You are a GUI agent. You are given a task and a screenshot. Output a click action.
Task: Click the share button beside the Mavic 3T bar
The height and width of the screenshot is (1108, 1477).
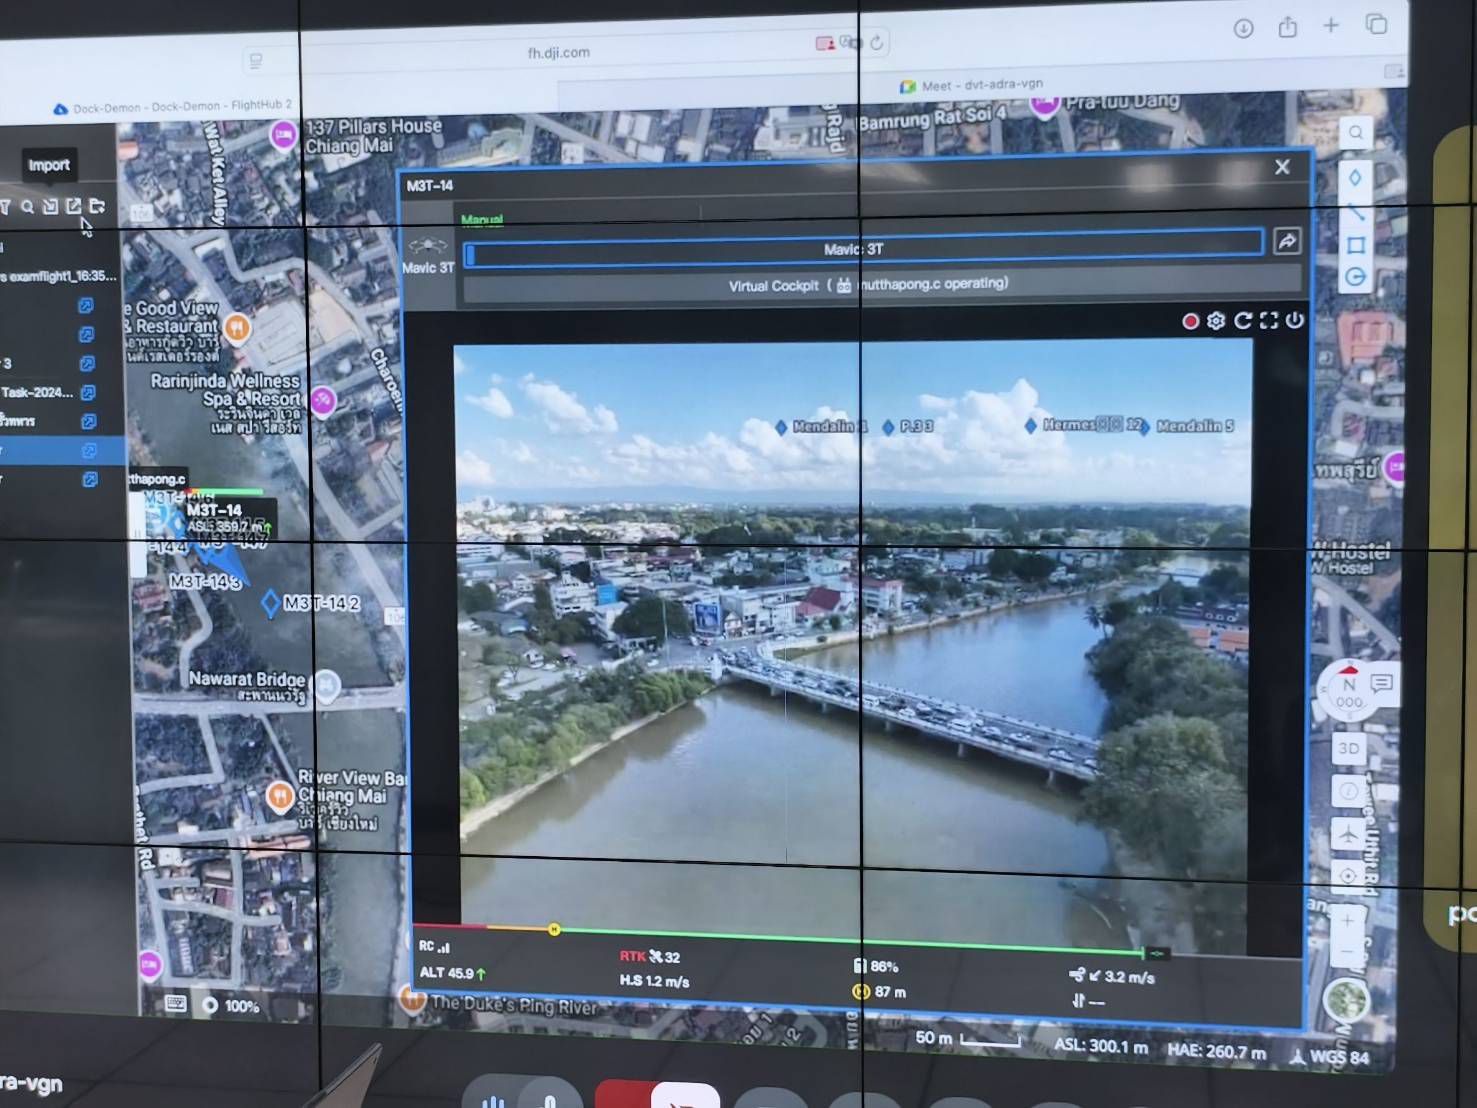pos(1287,241)
